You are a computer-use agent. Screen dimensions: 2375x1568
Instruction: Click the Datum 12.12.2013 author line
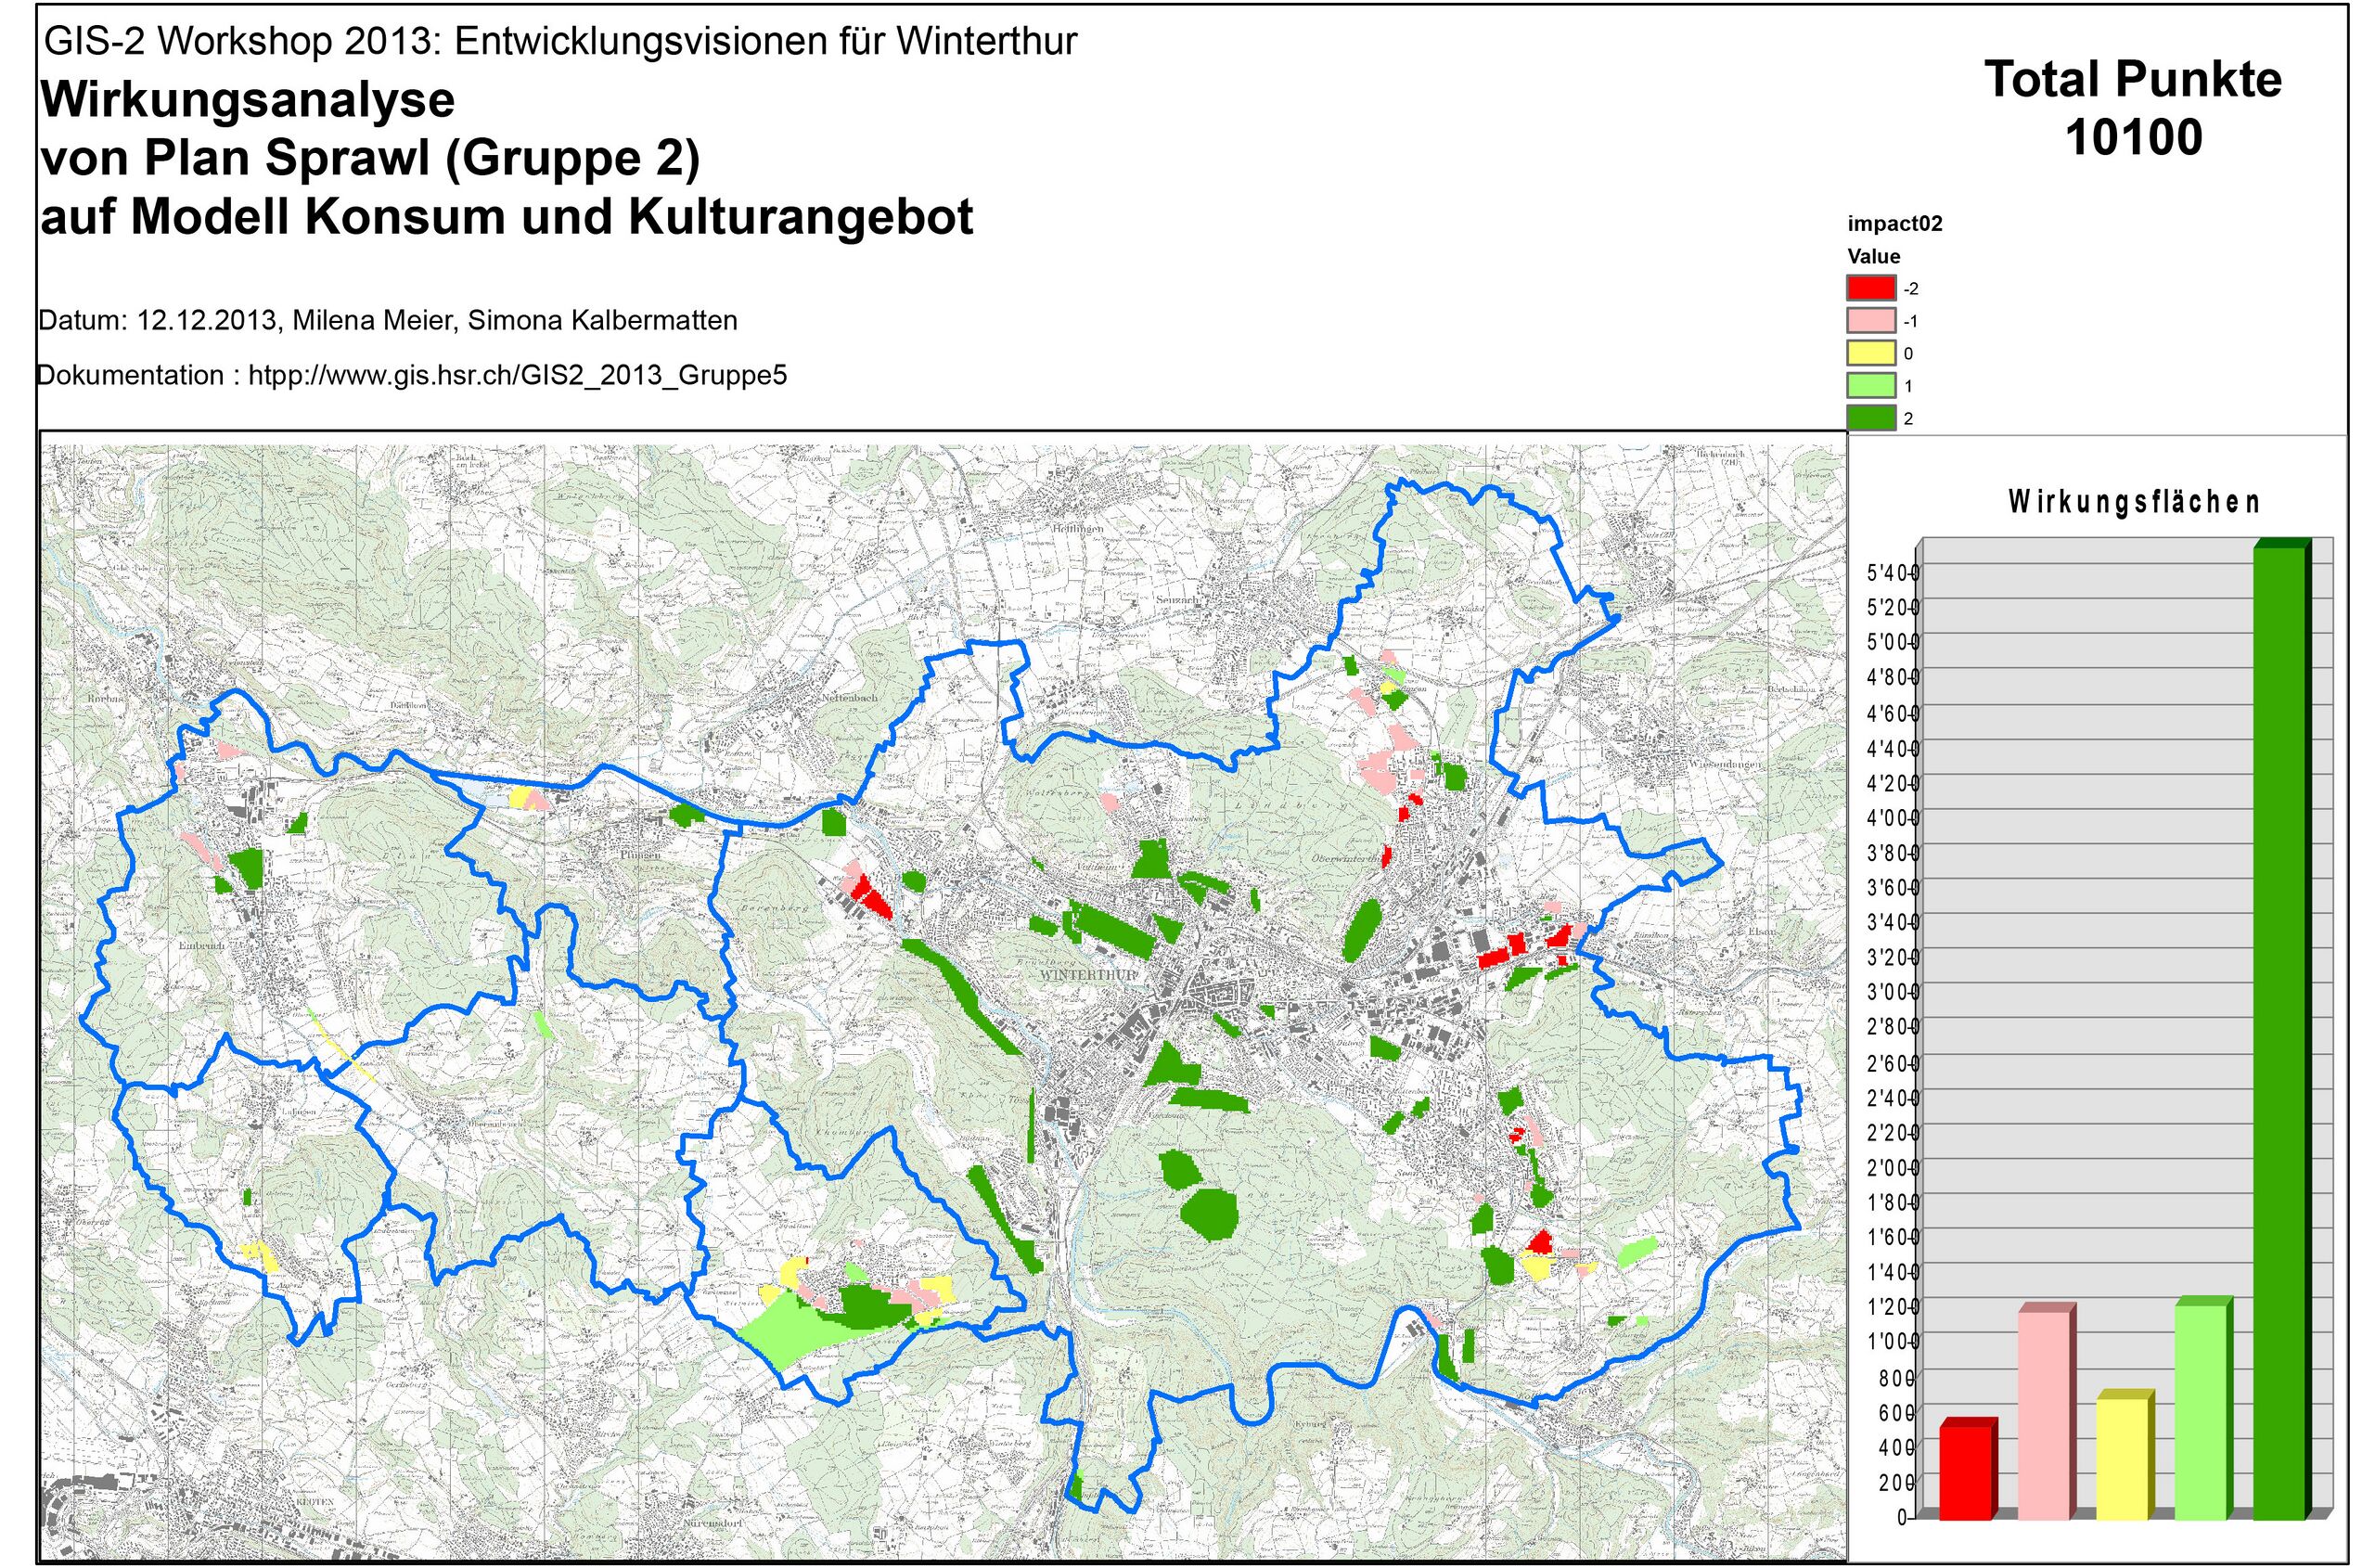388,321
